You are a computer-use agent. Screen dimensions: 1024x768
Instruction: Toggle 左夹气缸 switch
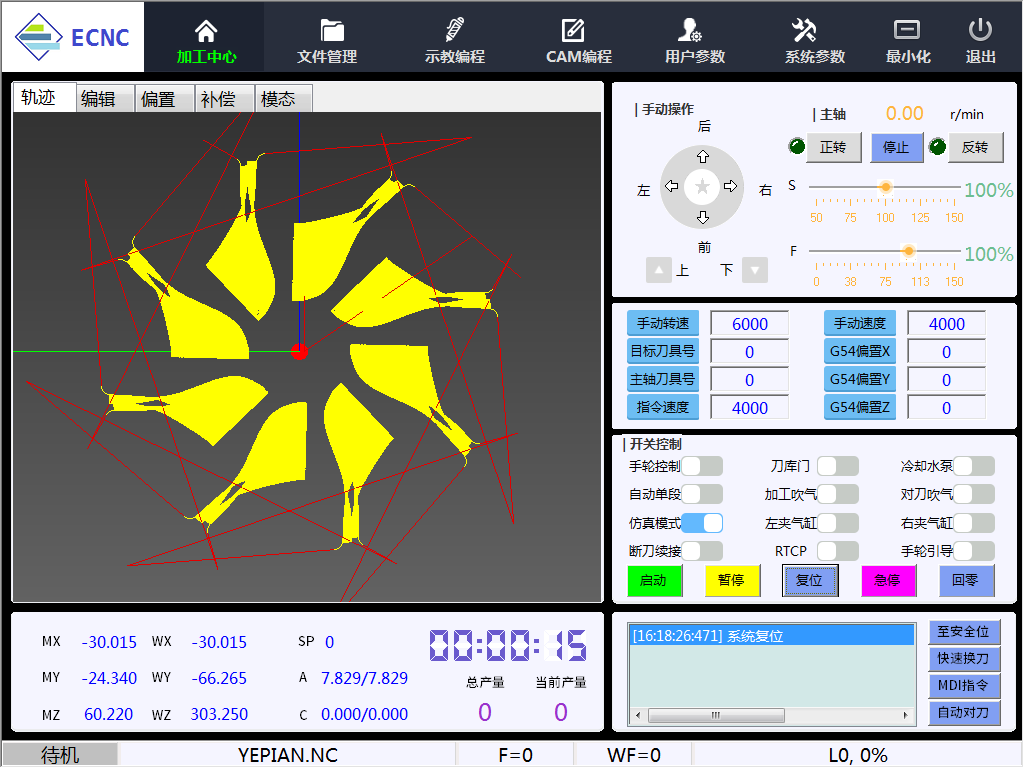(x=838, y=522)
